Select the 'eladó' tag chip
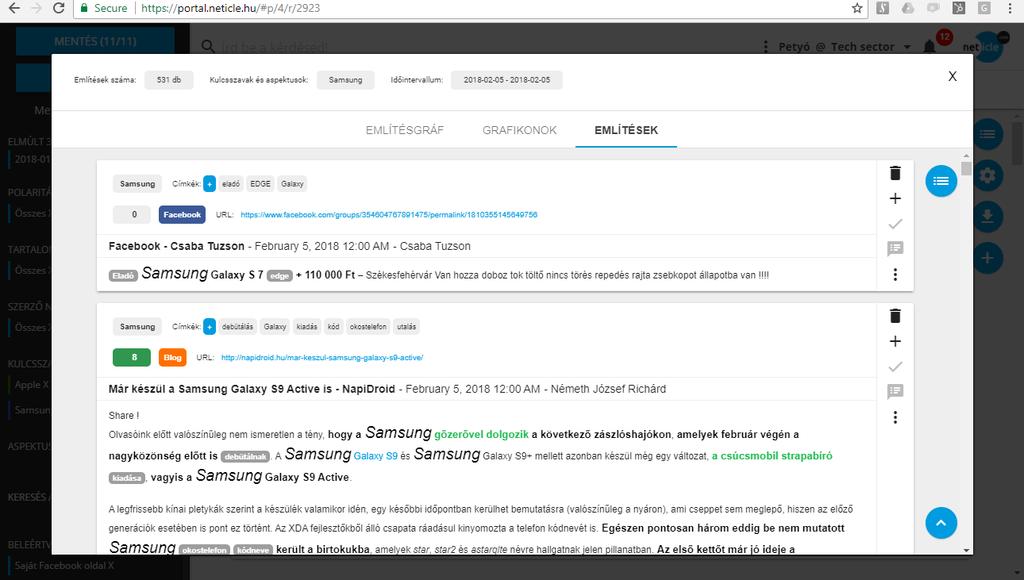 tap(231, 184)
